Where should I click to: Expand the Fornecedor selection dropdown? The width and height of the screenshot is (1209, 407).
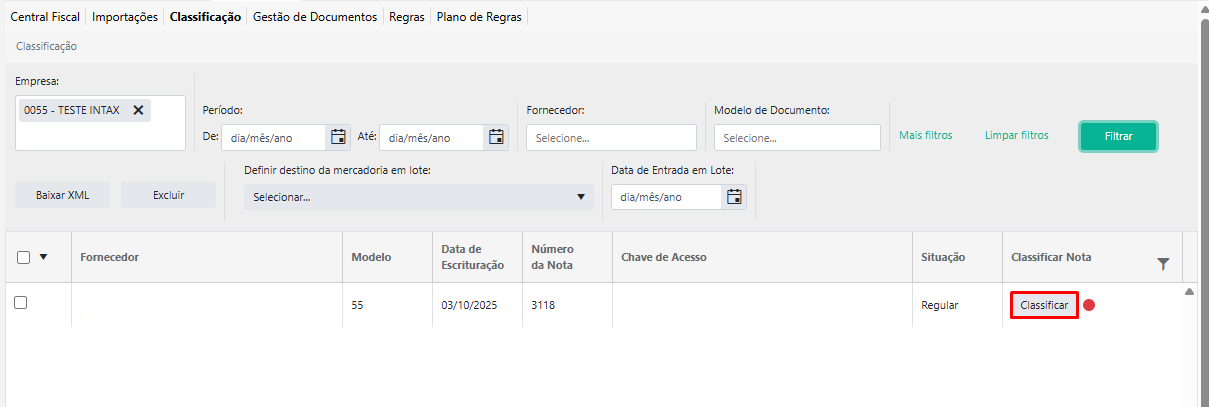coord(611,138)
